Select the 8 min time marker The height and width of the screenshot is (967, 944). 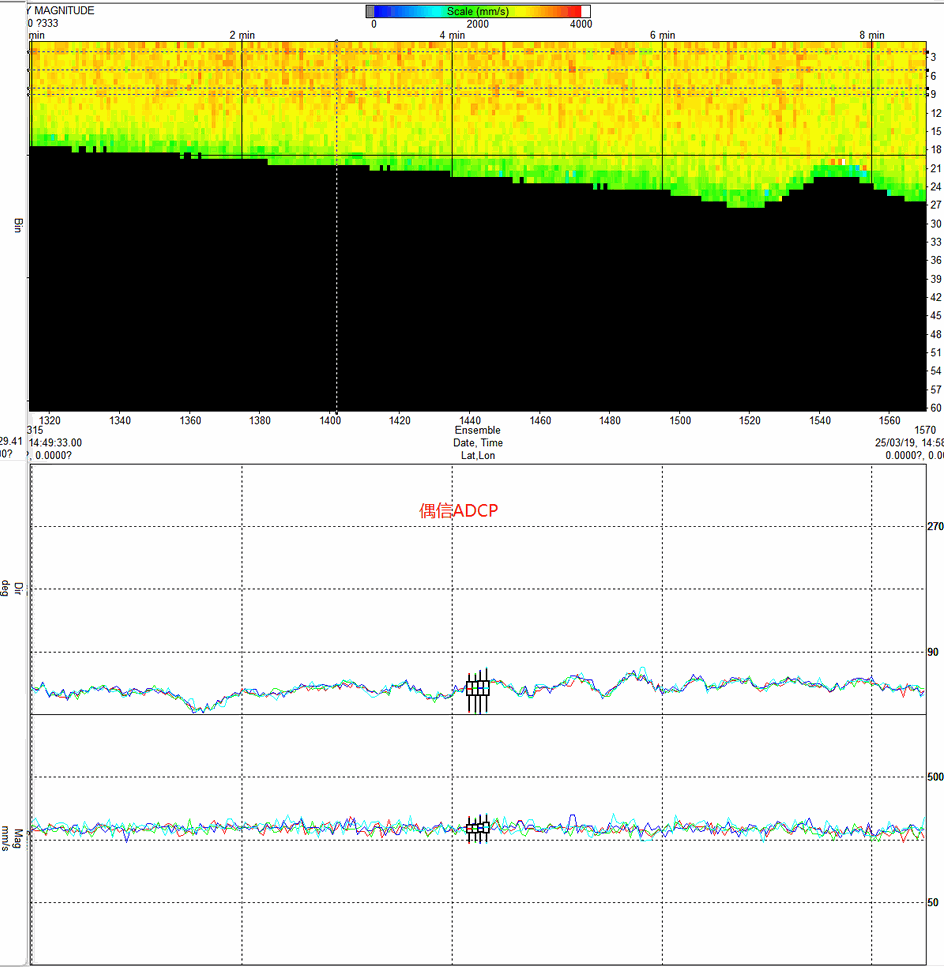872,35
